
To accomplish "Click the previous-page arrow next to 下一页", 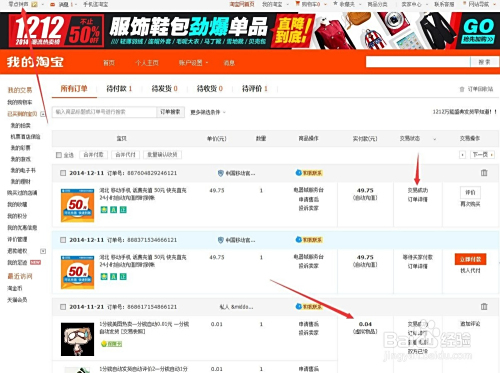I will point(462,155).
